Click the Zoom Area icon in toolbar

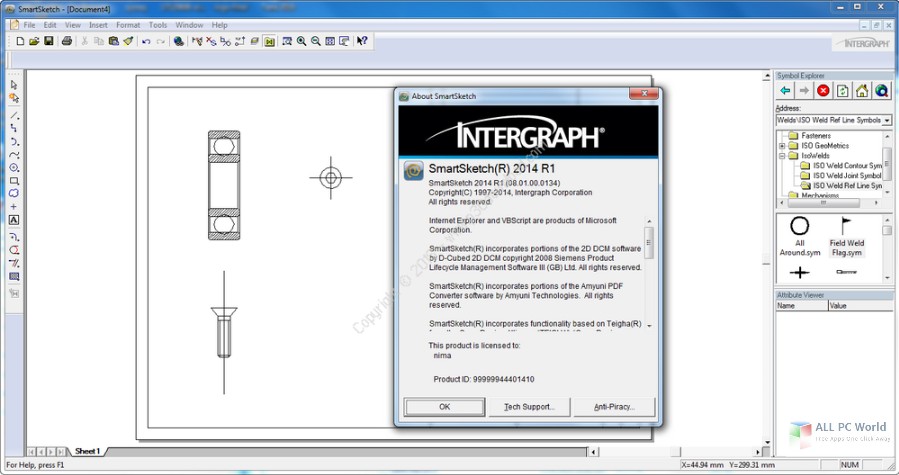[x=287, y=41]
